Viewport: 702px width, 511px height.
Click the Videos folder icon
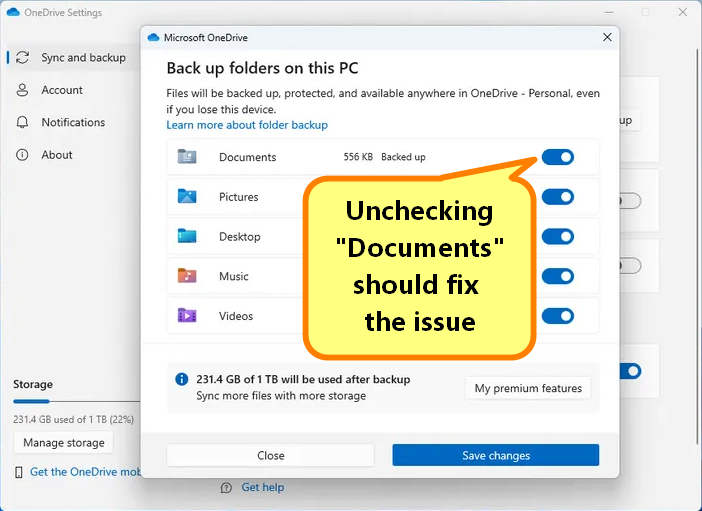point(187,315)
